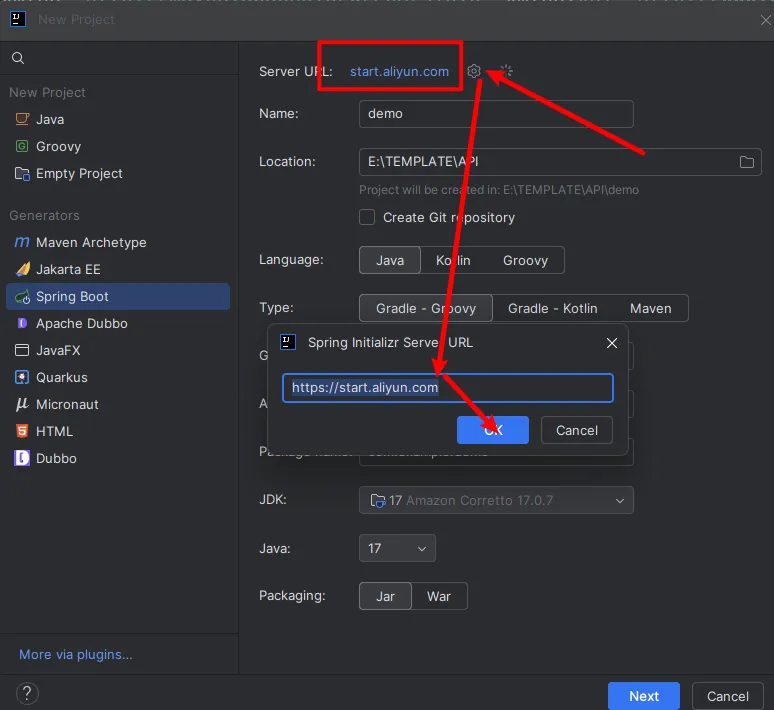Click the folder browse icon in Location
774x710 pixels.
point(746,162)
